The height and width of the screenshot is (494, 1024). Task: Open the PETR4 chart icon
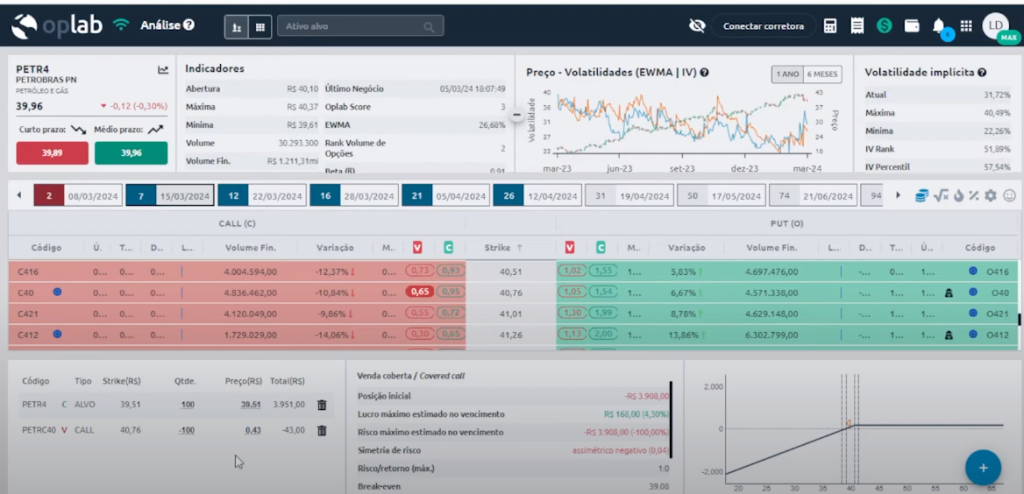[x=163, y=70]
